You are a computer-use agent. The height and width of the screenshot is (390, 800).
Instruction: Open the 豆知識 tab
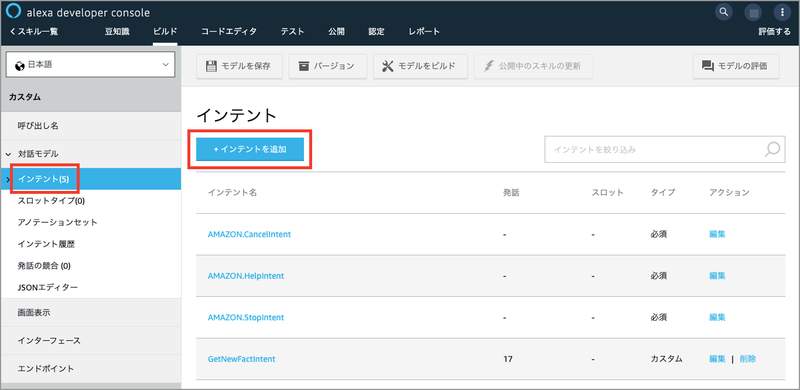click(x=117, y=32)
